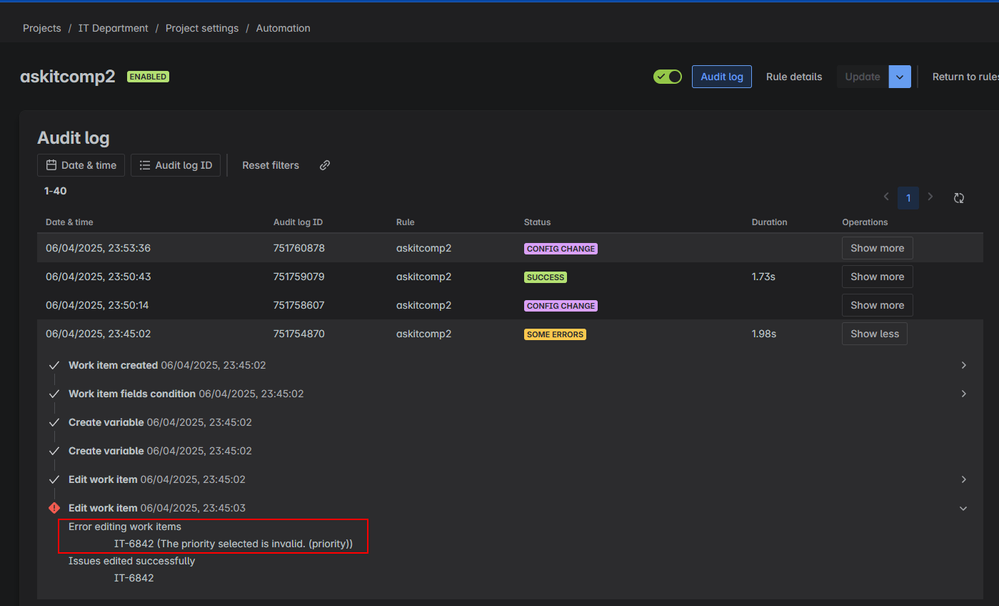Click the Status column header
Screen dimensions: 999x606
pyautogui.click(x=537, y=222)
